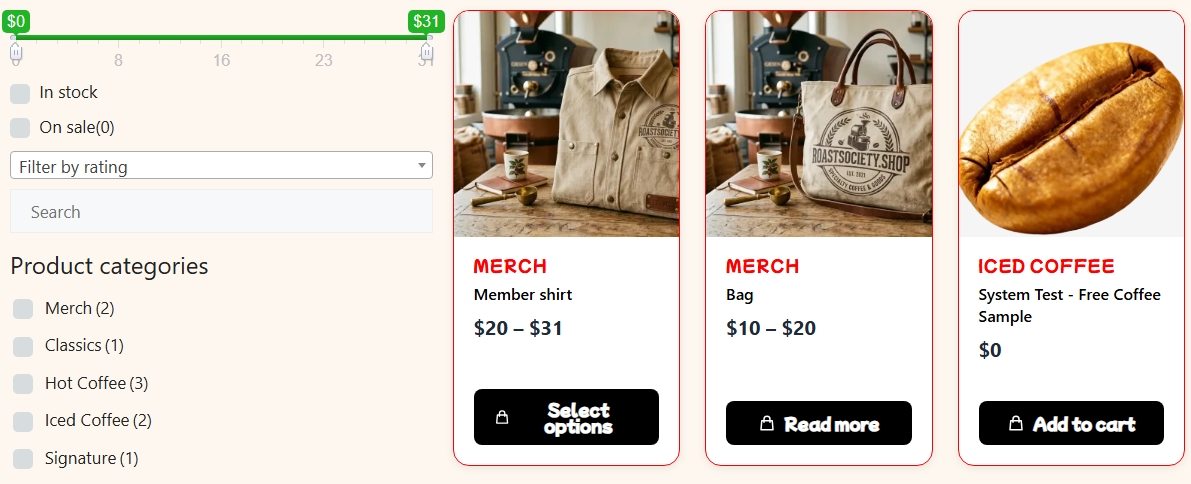
Task: Check the Classics category filter
Action: 23,346
